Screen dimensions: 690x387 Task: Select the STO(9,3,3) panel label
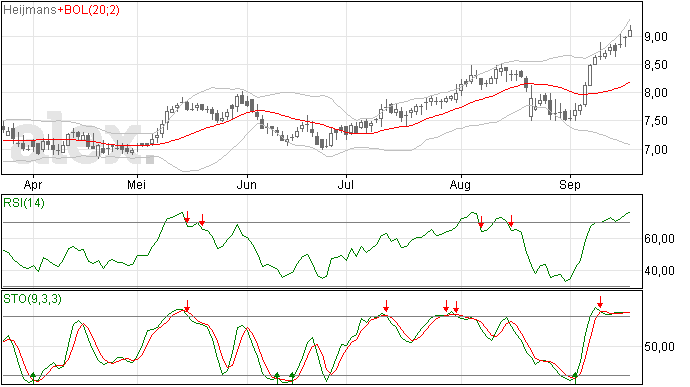click(x=32, y=299)
